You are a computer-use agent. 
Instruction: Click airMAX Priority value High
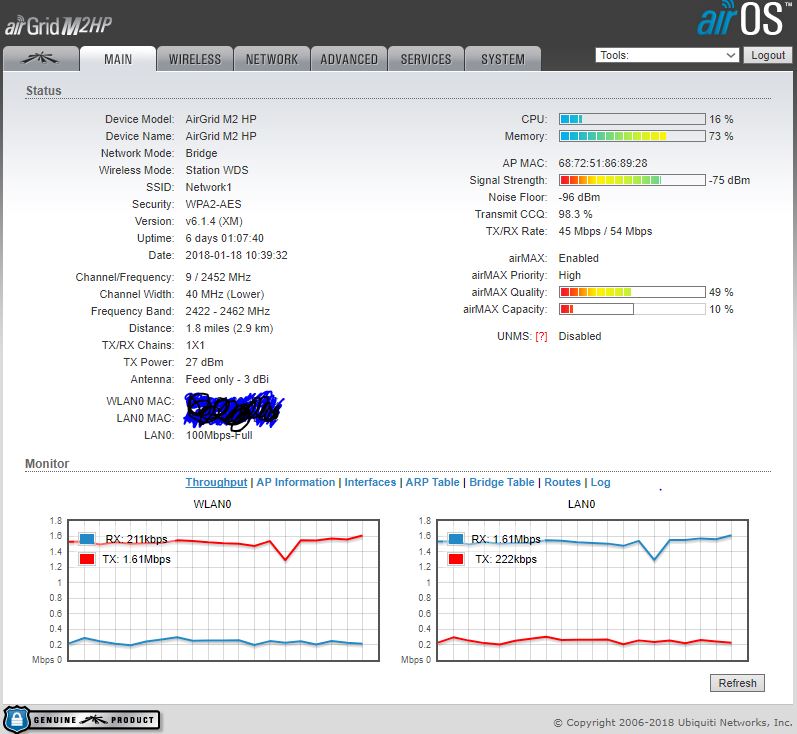(570, 275)
